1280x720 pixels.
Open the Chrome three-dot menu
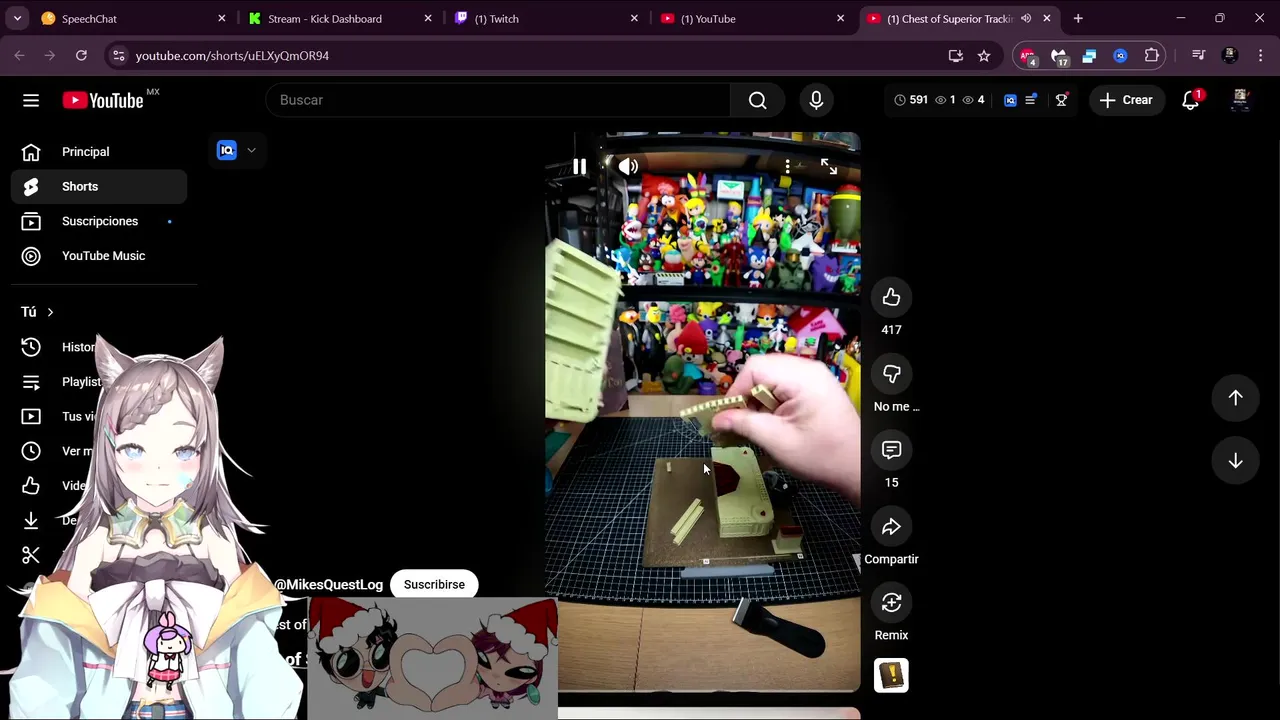(1260, 56)
